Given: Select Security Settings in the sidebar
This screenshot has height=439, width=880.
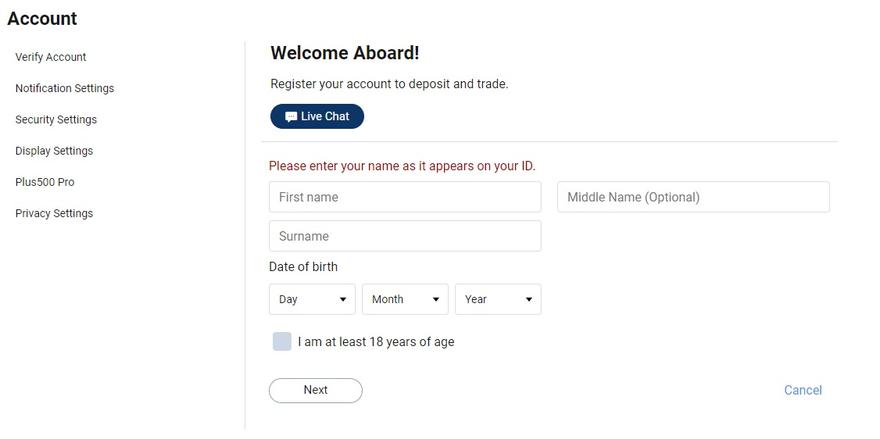Looking at the screenshot, I should click(x=56, y=120).
